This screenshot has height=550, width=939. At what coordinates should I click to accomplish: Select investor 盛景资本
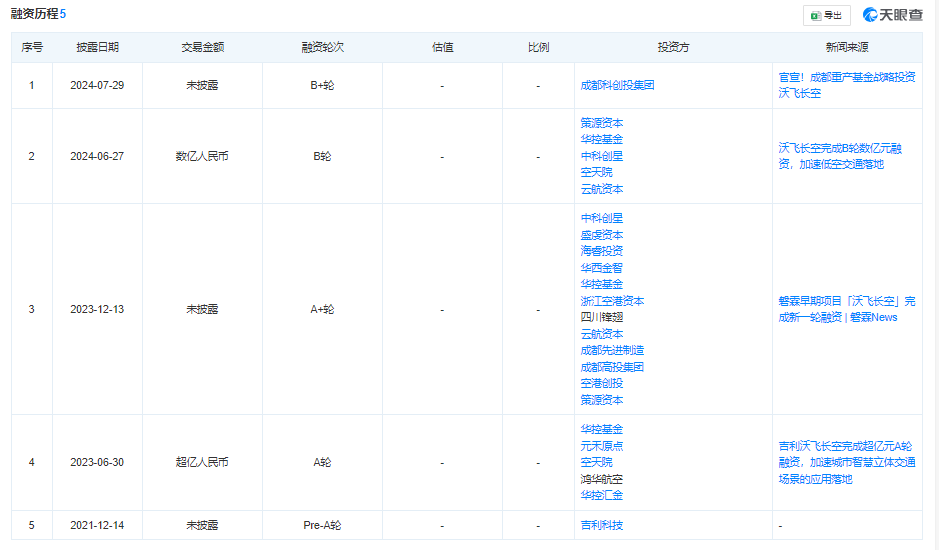pos(602,235)
